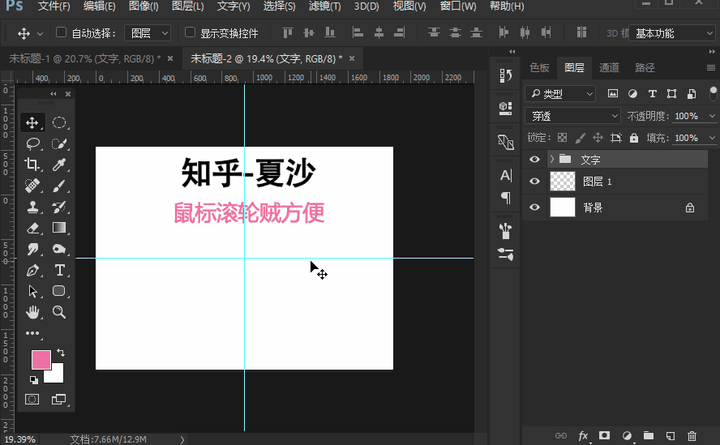Select the Pen tool

pyautogui.click(x=32, y=270)
